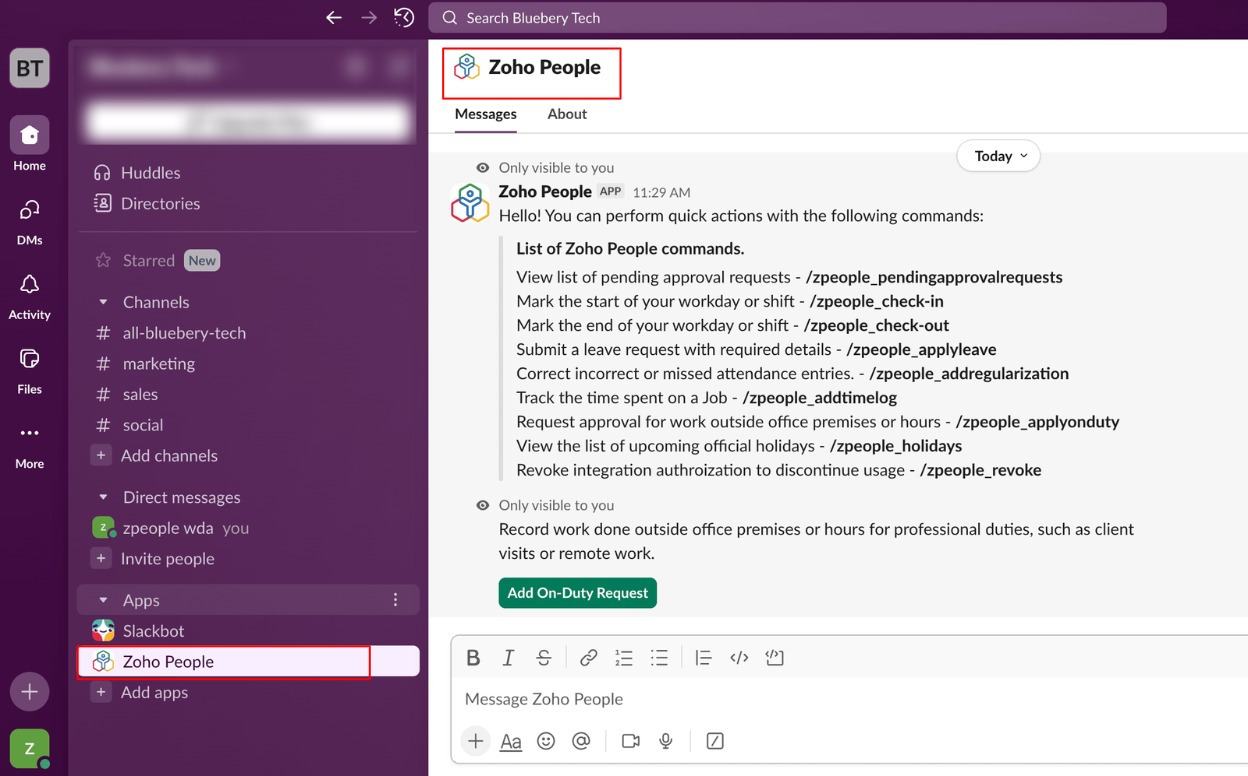Image resolution: width=1248 pixels, height=776 pixels.
Task: Open the emoji picker
Action: tap(546, 741)
